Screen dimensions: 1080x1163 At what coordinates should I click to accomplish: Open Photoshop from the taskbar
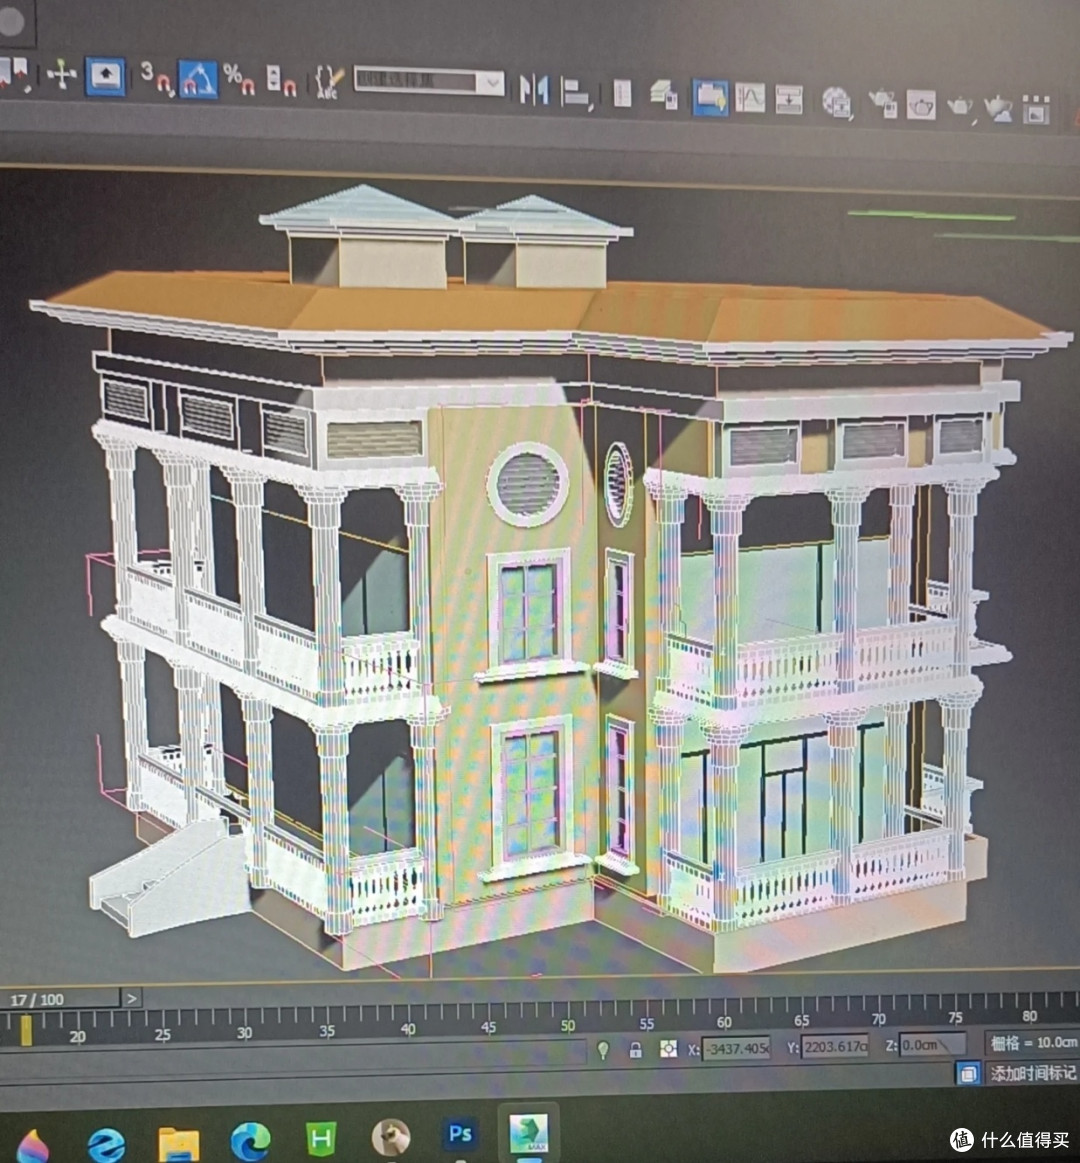(460, 1133)
